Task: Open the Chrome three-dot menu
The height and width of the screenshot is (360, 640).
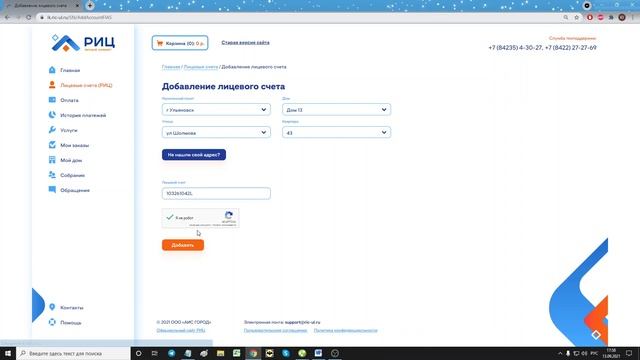Action: coord(633,18)
